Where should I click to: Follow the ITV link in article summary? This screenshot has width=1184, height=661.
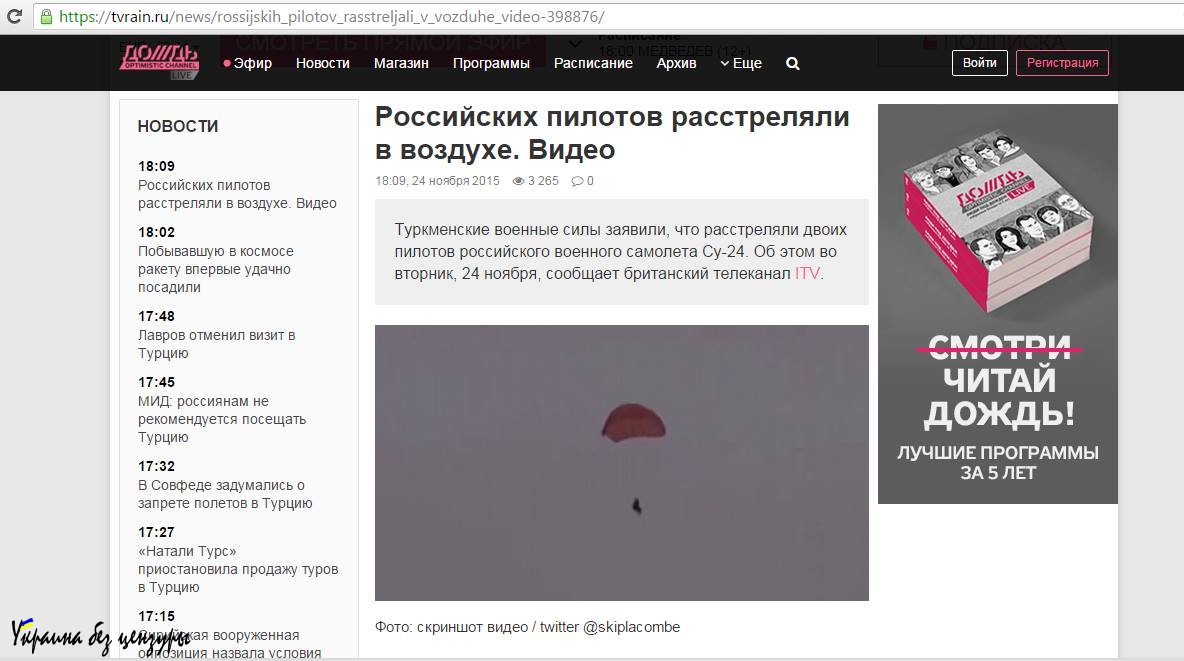click(x=806, y=273)
